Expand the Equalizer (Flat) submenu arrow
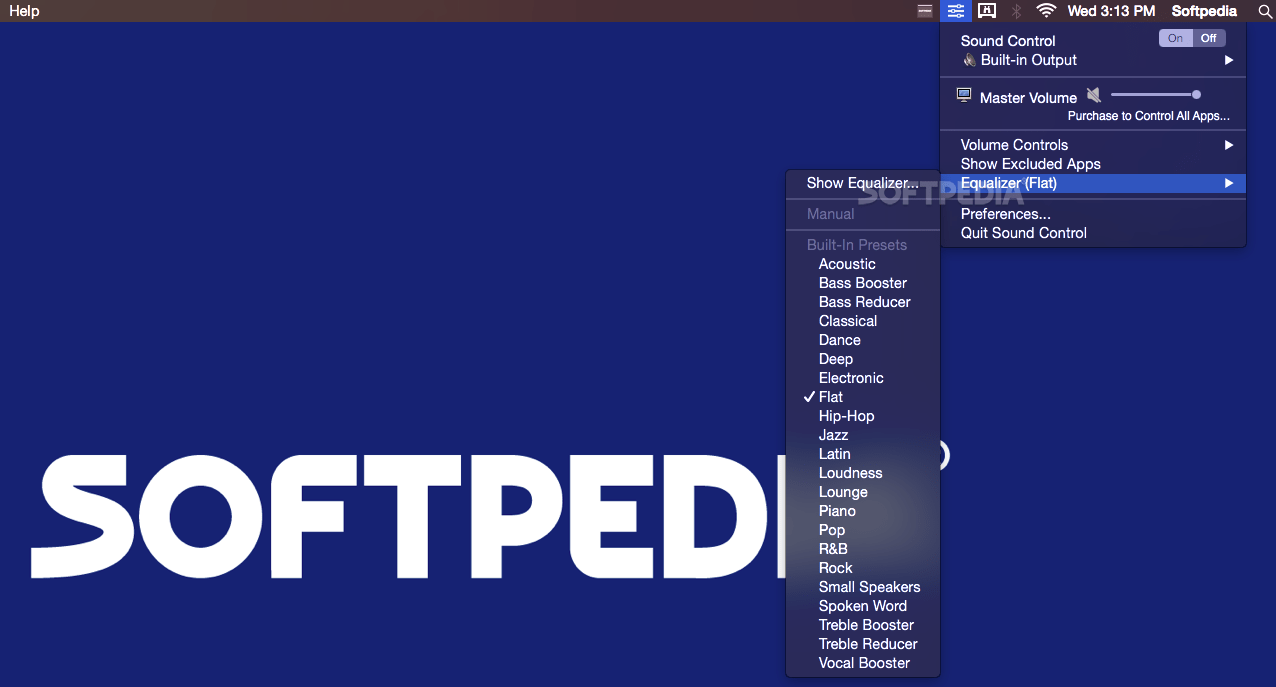The height and width of the screenshot is (687, 1276). coord(1229,183)
